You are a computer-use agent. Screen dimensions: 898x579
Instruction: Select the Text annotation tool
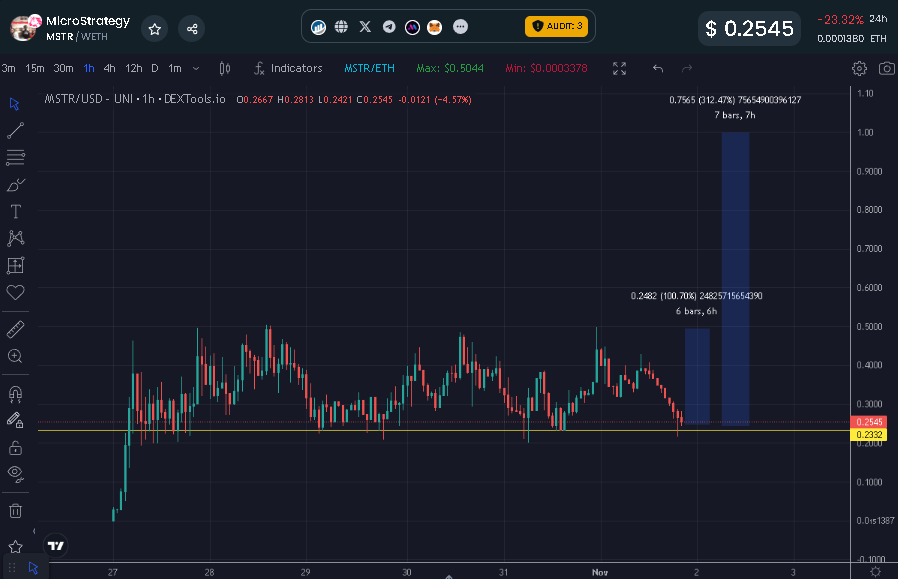point(15,212)
